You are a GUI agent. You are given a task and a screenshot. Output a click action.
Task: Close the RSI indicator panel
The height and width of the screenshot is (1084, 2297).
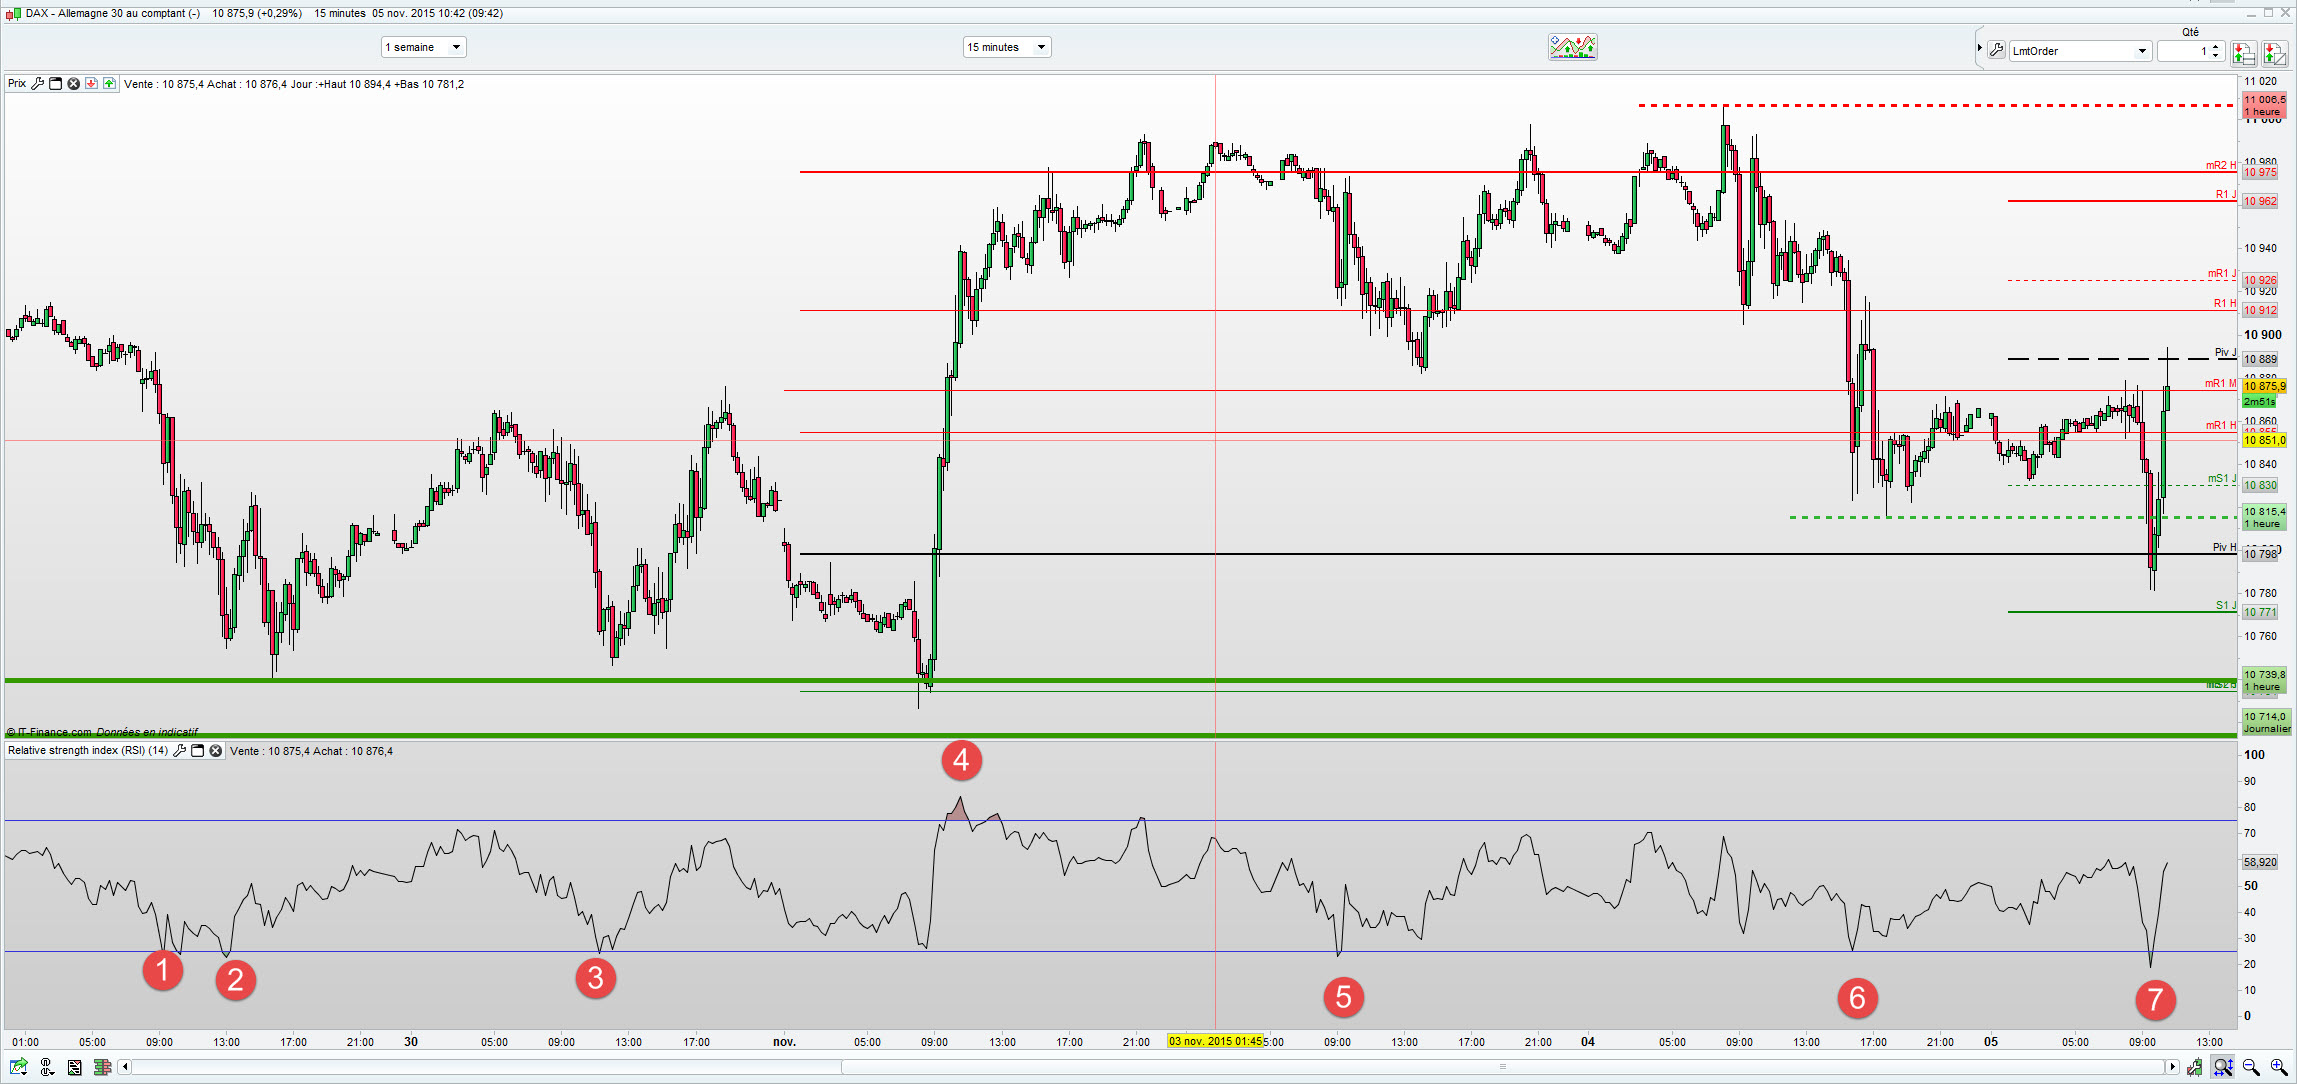point(215,751)
